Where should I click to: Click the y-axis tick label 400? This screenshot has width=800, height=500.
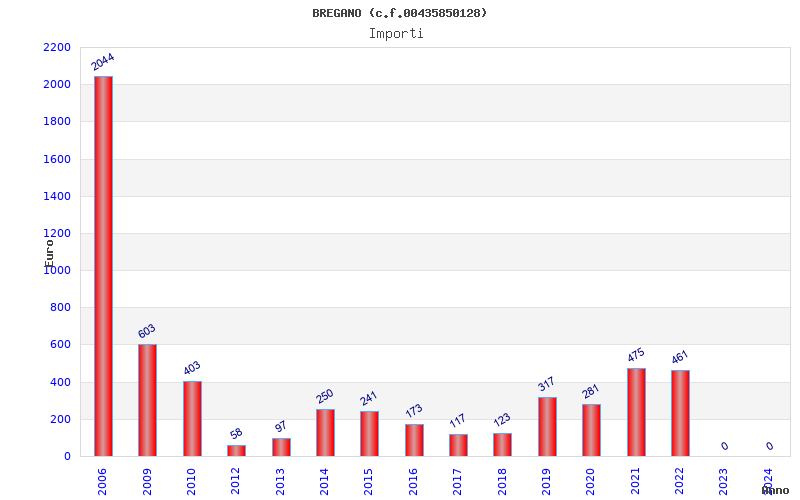click(x=60, y=382)
